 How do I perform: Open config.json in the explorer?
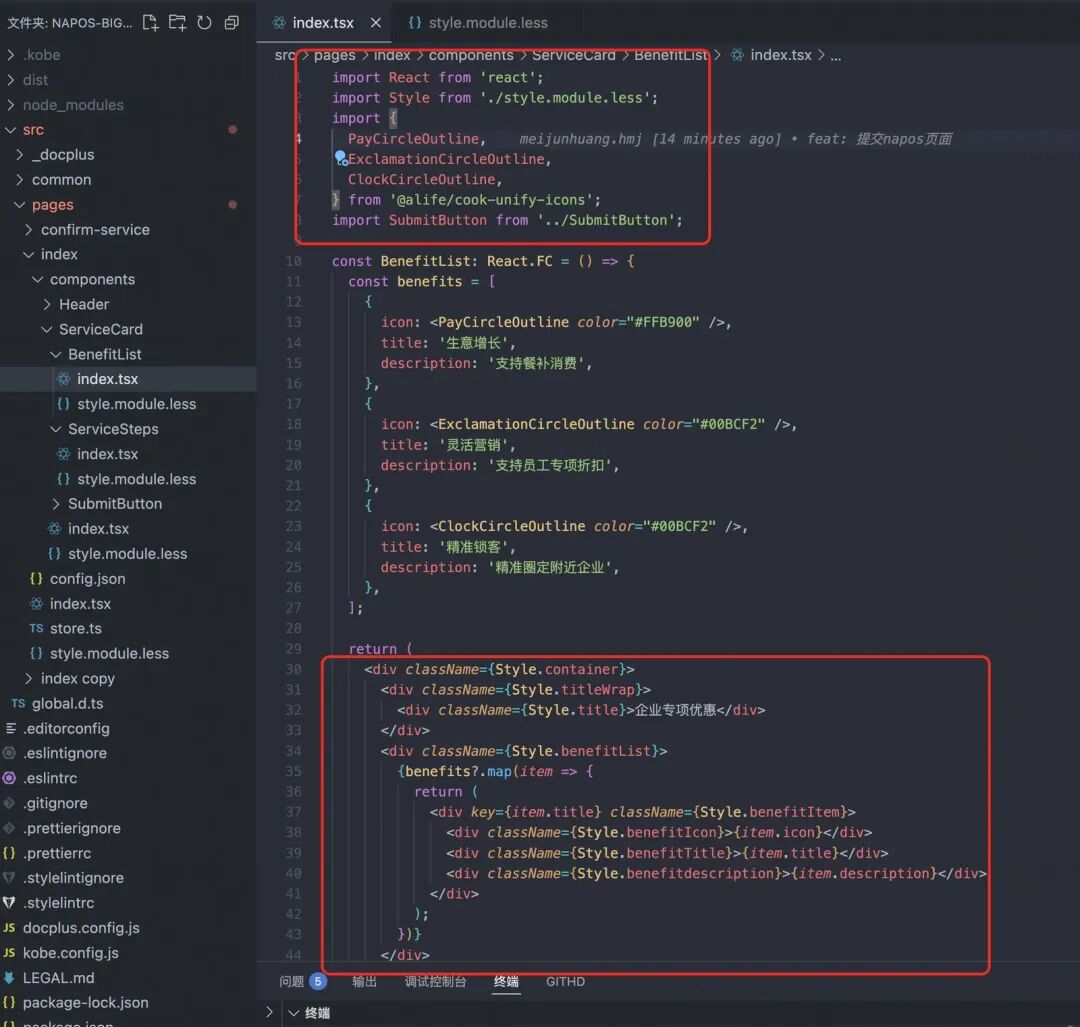87,578
